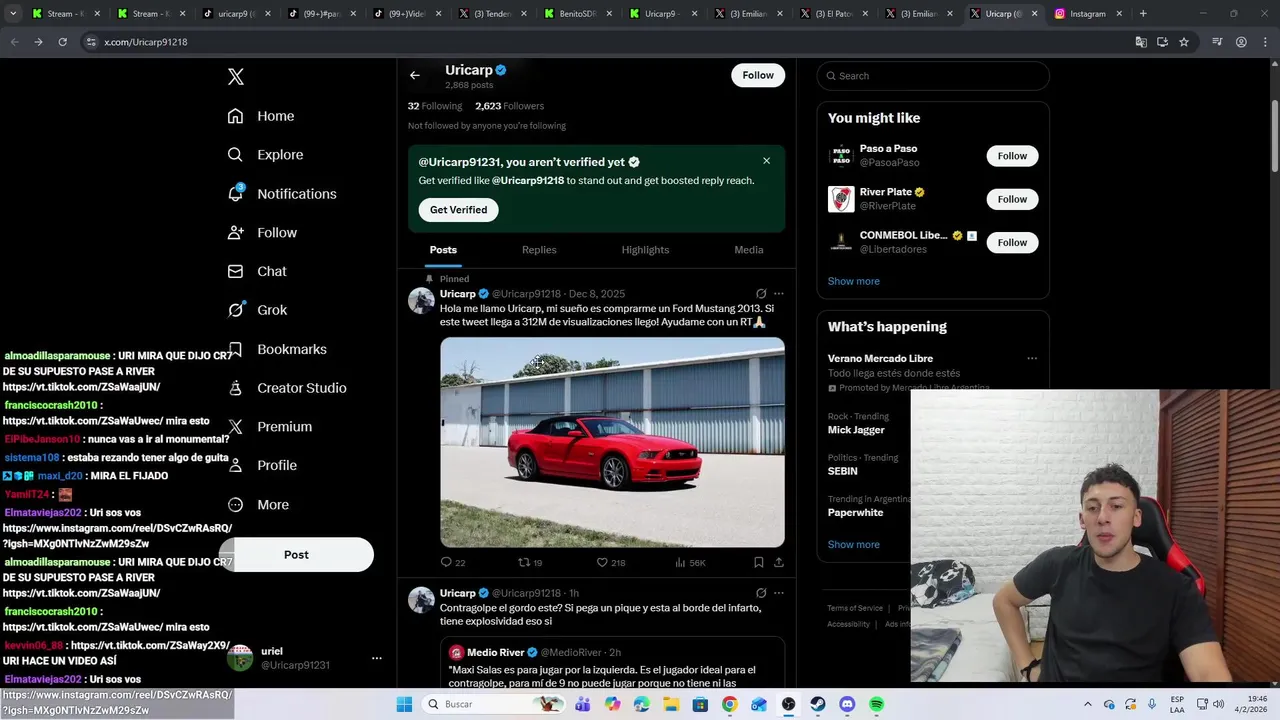The height and width of the screenshot is (720, 1280).
Task: Open the Explore magnifier in the sidebar
Action: point(235,155)
